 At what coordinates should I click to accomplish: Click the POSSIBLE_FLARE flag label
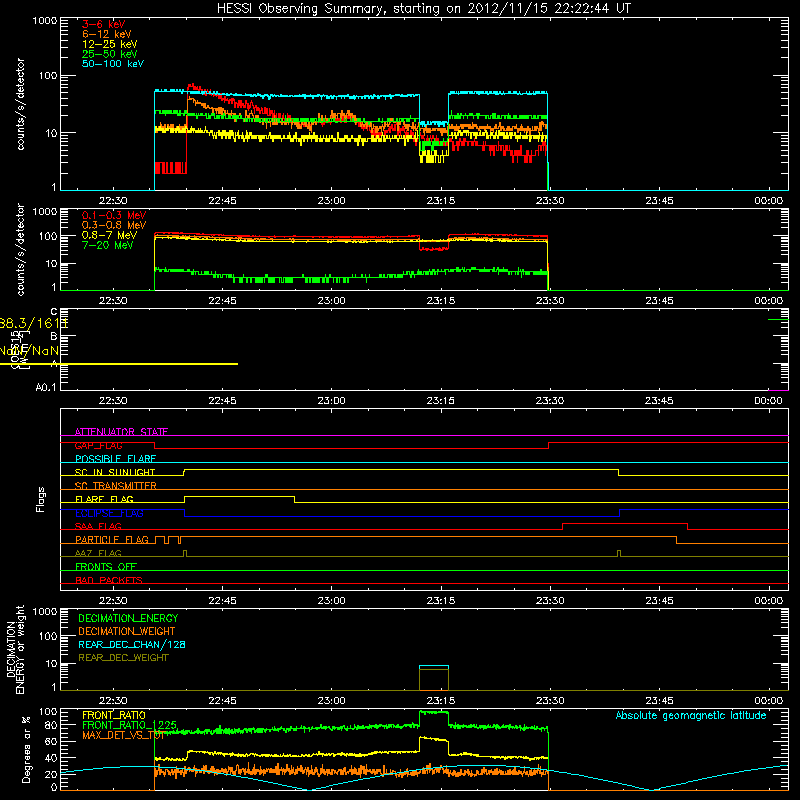(115, 459)
